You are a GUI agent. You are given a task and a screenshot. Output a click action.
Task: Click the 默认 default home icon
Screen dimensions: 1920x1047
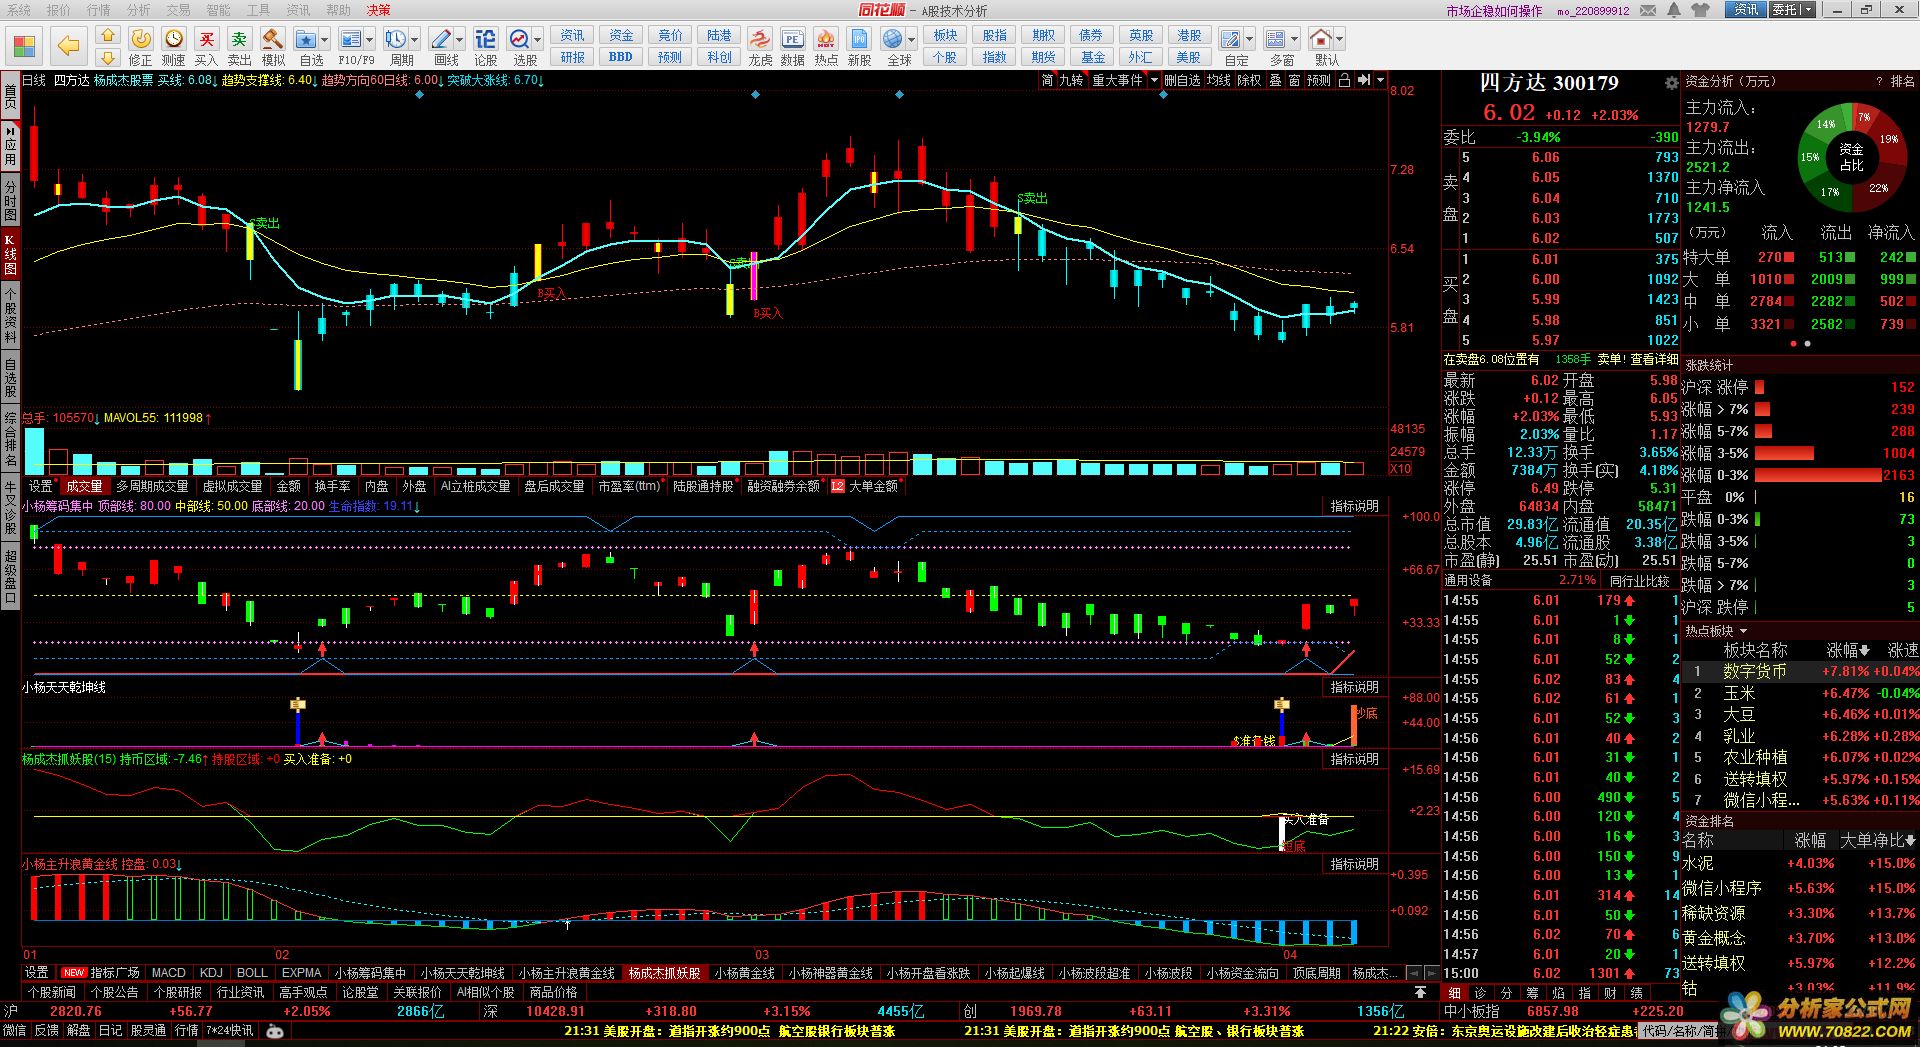(x=1321, y=39)
